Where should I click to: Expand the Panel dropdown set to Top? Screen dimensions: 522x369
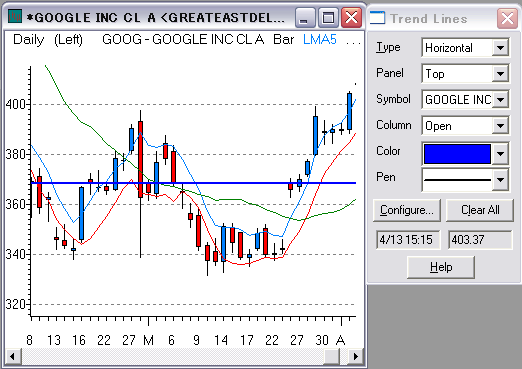(x=500, y=74)
